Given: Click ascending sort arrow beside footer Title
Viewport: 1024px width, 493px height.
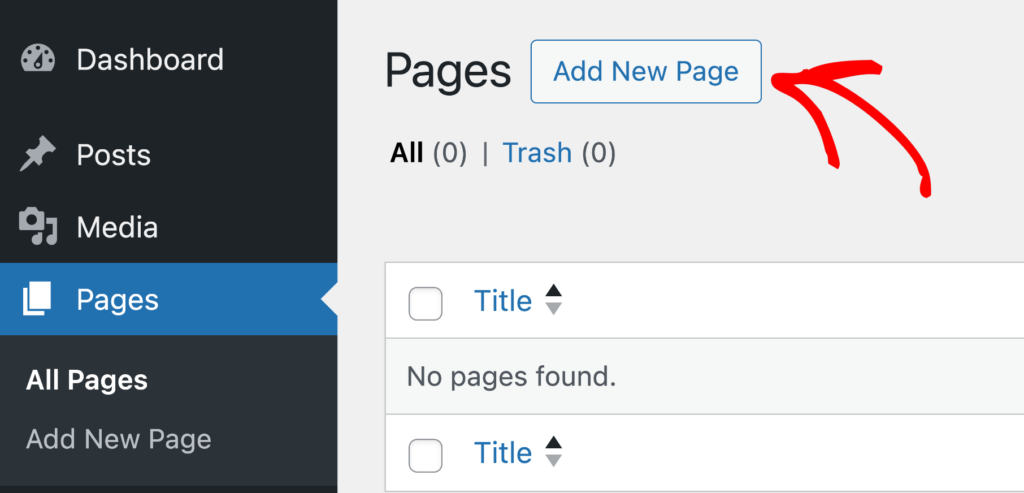Looking at the screenshot, I should (x=554, y=443).
